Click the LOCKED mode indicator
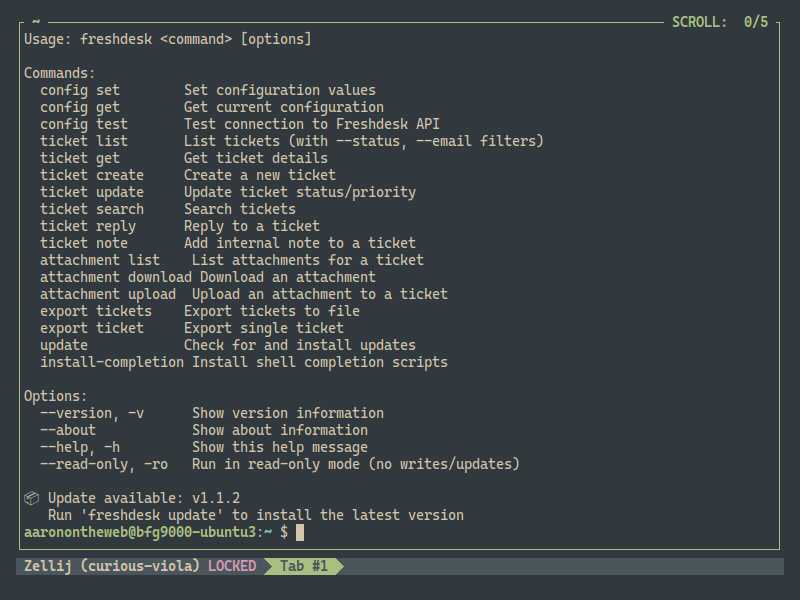The width and height of the screenshot is (800, 600). pyautogui.click(x=232, y=566)
